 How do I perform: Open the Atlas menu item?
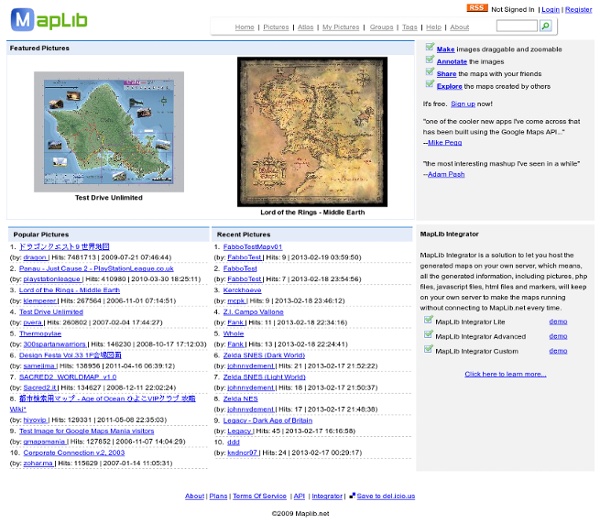(305, 27)
